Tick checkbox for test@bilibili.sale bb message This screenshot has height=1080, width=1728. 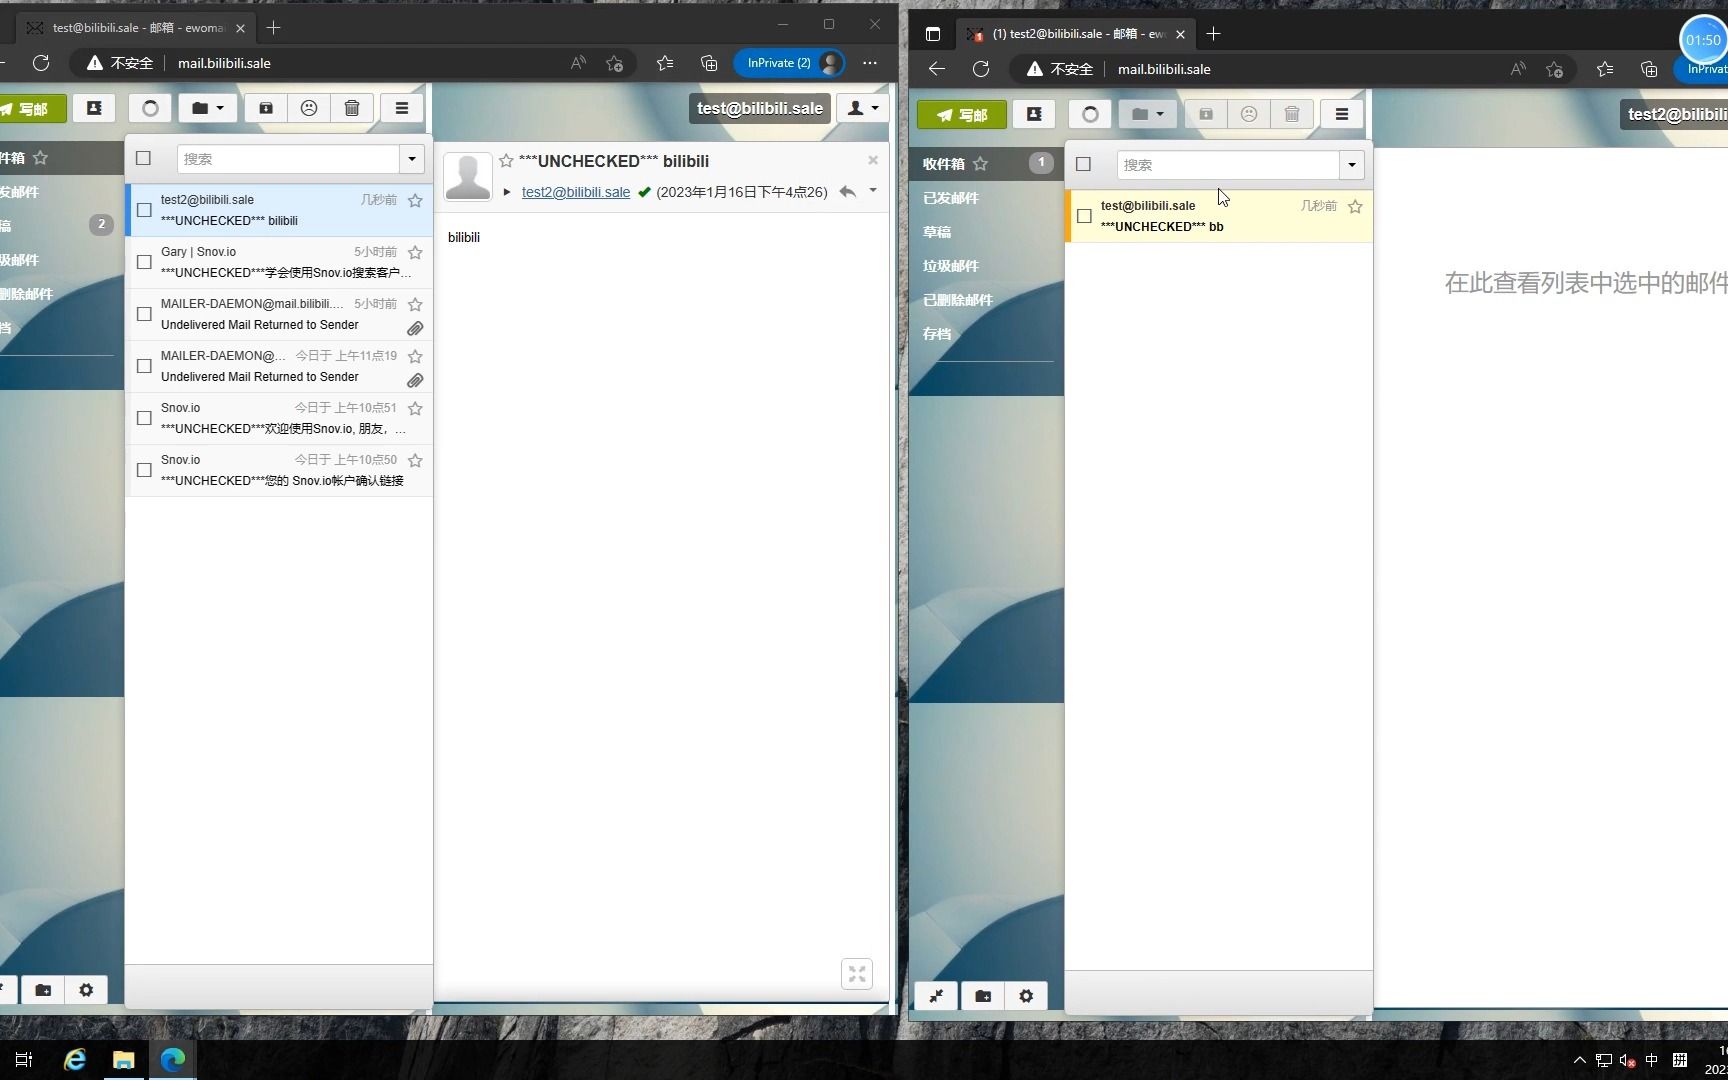[x=1084, y=216]
